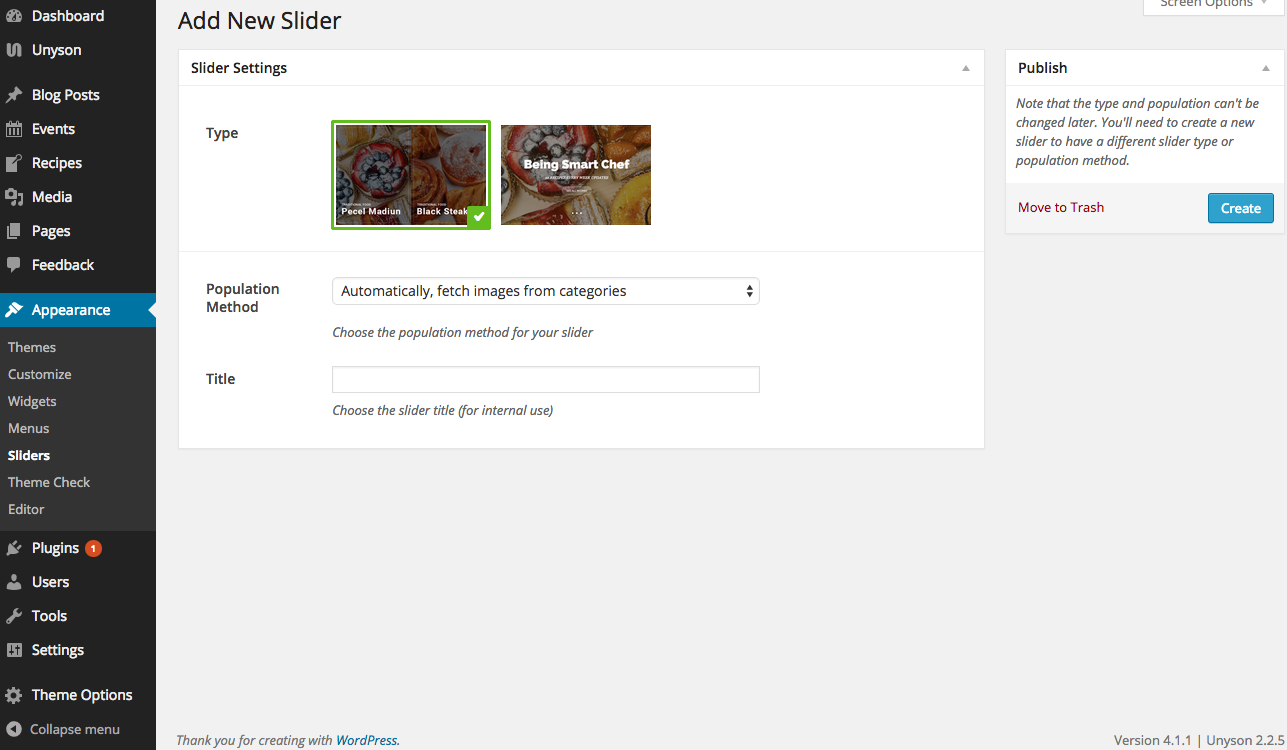Select the Pecel Madiun slider type
The image size is (1287, 750).
410,175
